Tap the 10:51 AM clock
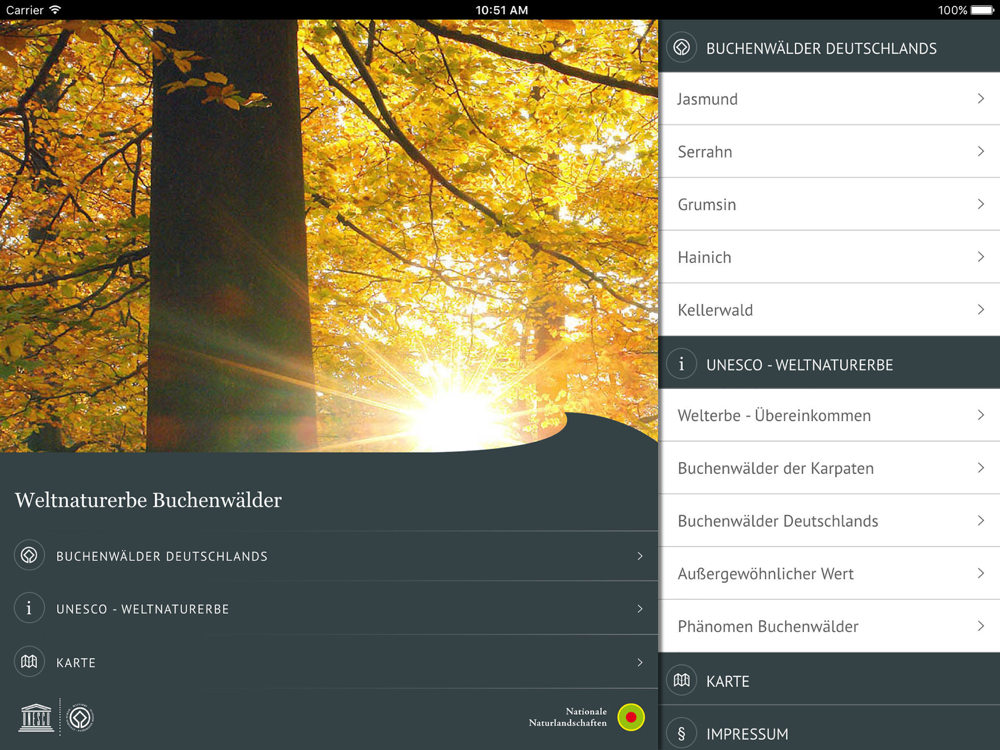 coord(501,10)
